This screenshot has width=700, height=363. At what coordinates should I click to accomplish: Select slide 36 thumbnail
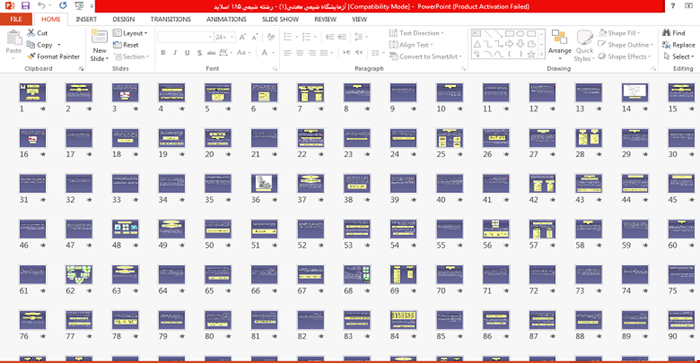[x=264, y=184]
